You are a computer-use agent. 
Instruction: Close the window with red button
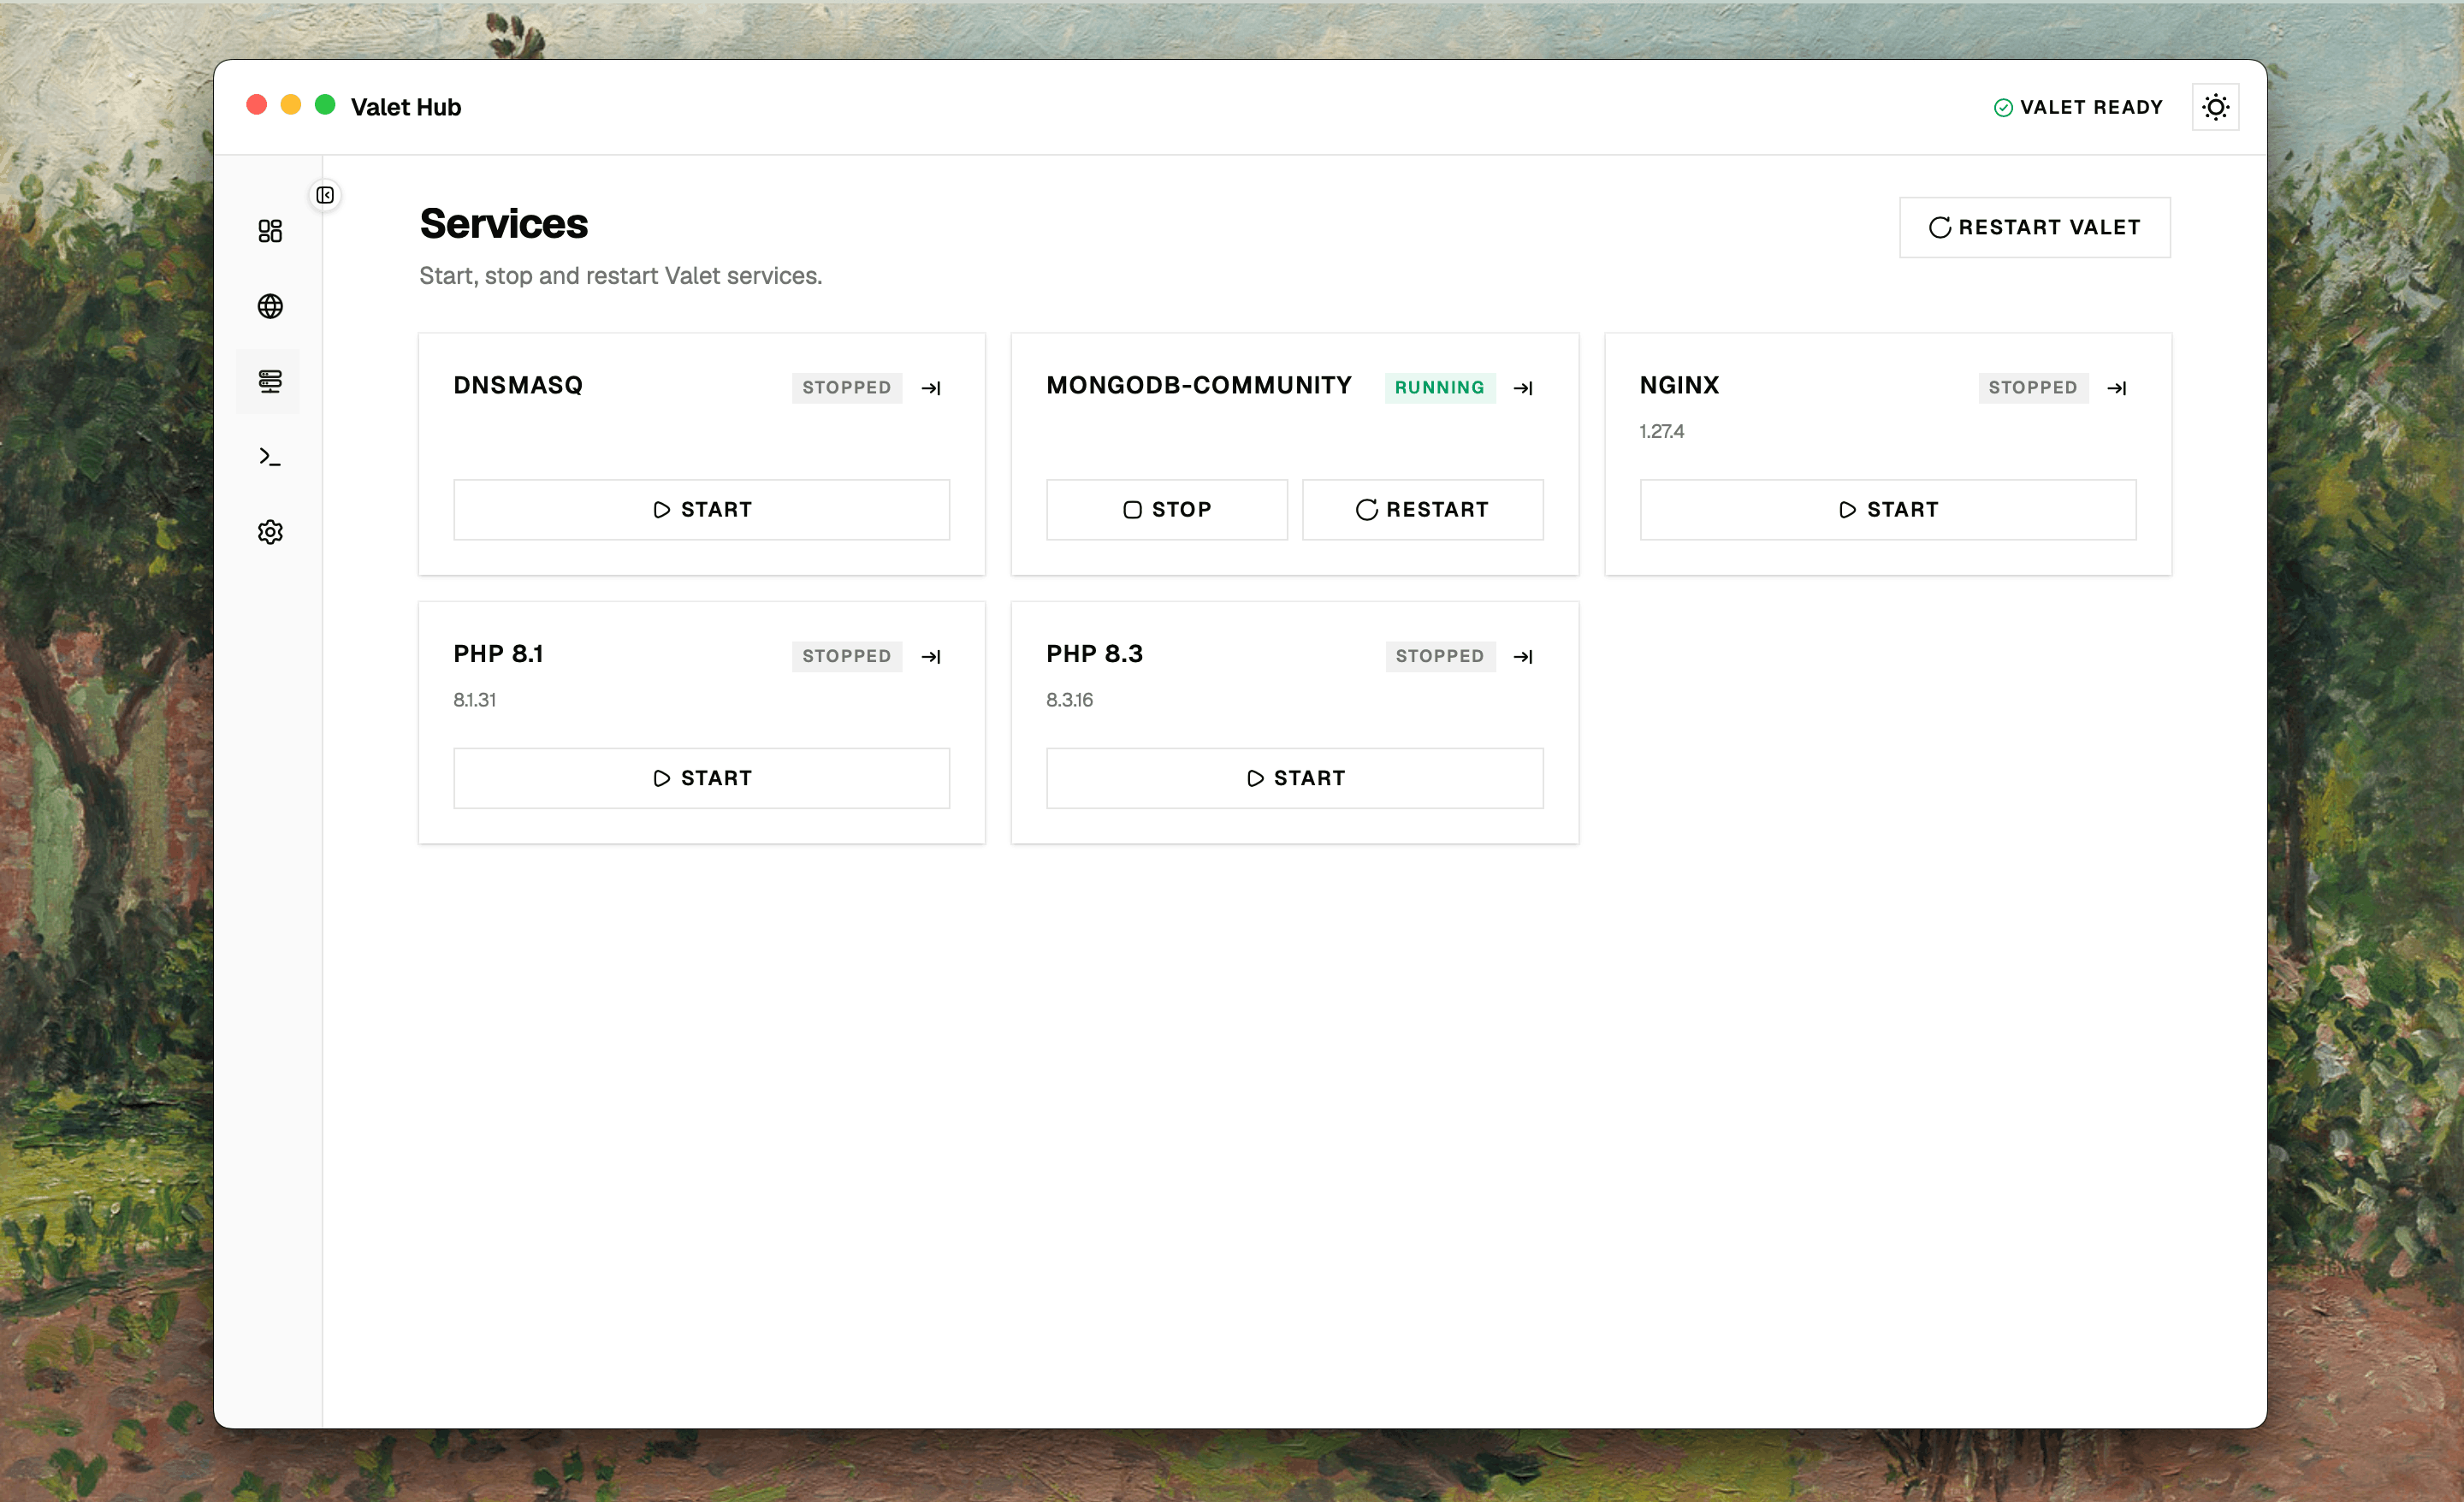tap(257, 105)
